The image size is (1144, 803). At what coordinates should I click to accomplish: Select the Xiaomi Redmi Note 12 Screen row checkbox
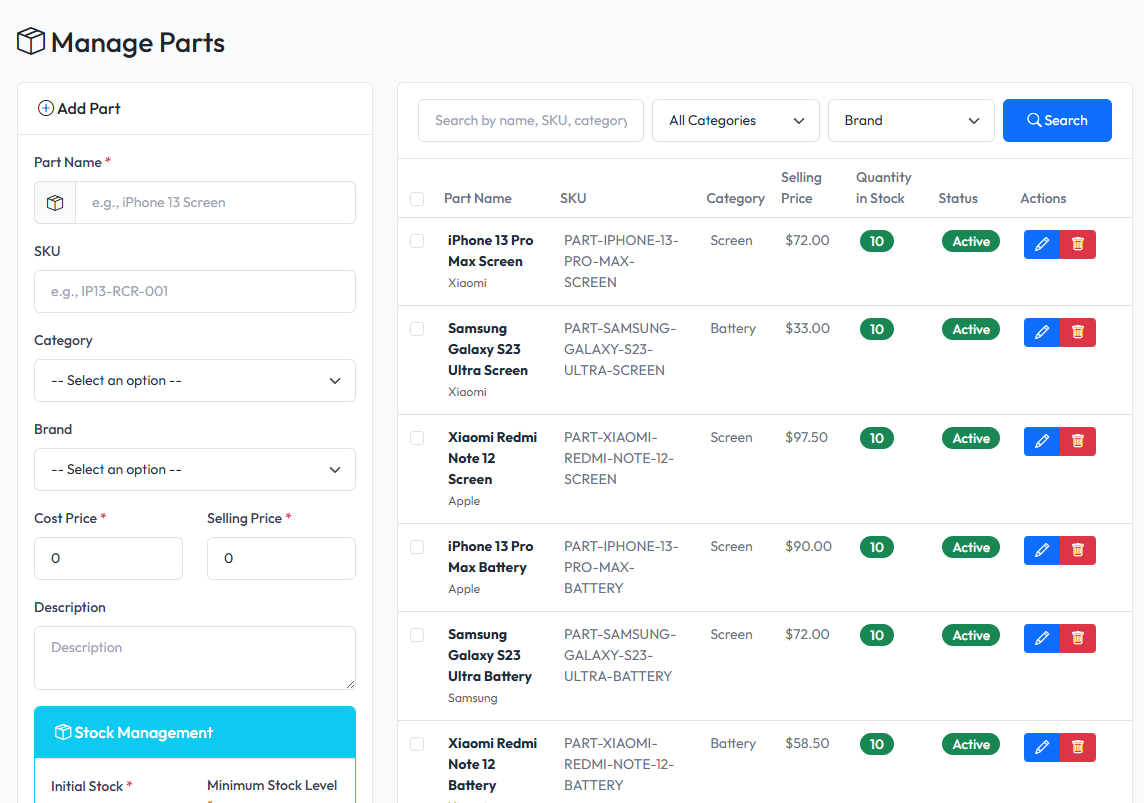point(417,438)
